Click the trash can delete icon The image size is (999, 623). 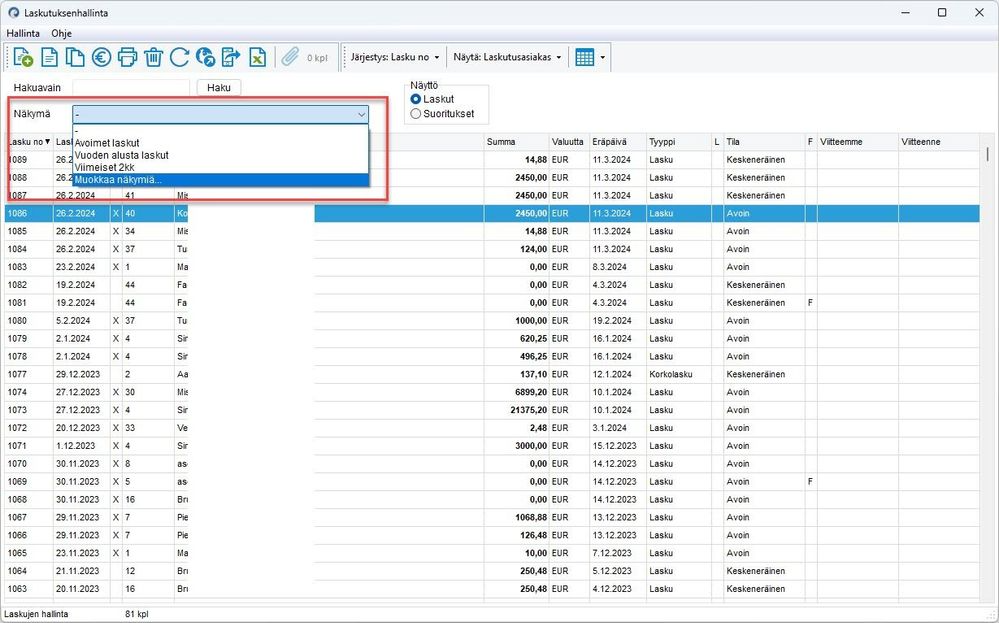coord(153,58)
